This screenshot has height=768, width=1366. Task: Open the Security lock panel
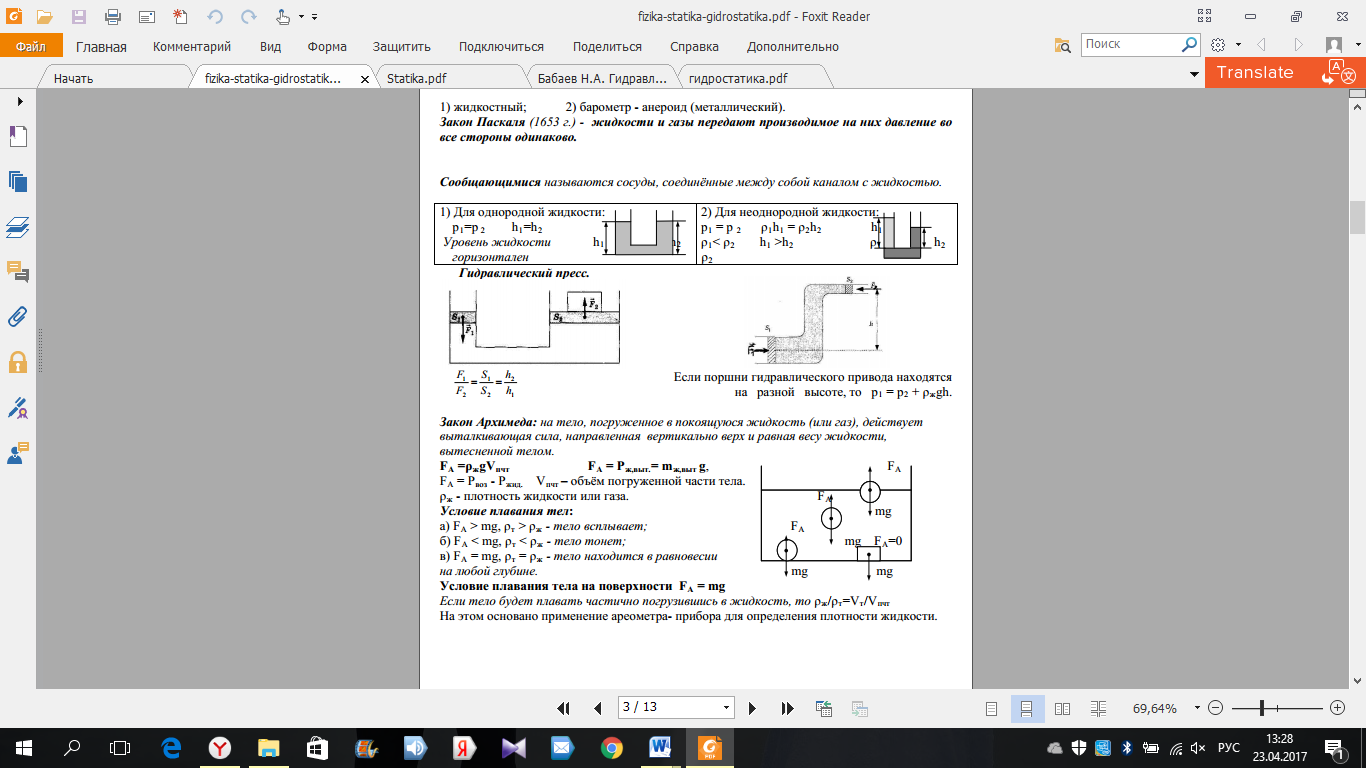pos(18,362)
